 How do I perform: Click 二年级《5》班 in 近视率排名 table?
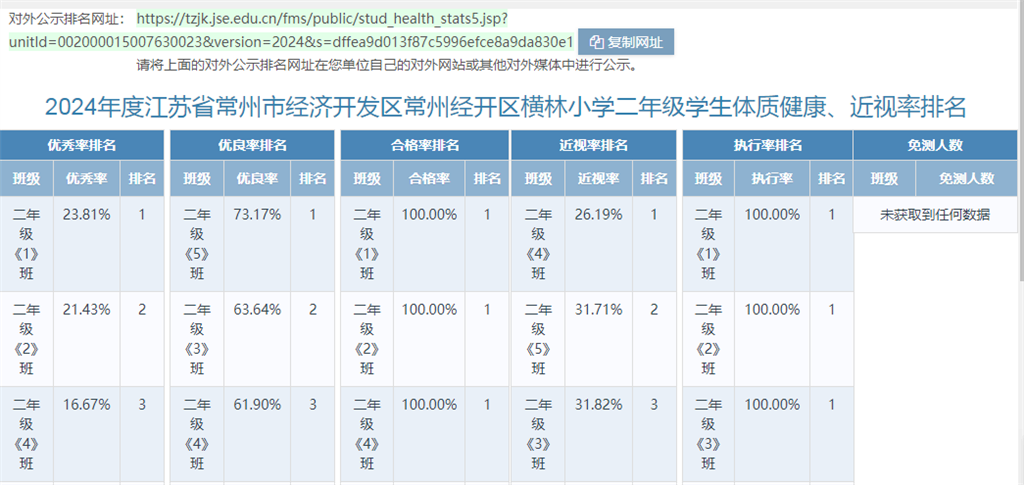(538, 339)
